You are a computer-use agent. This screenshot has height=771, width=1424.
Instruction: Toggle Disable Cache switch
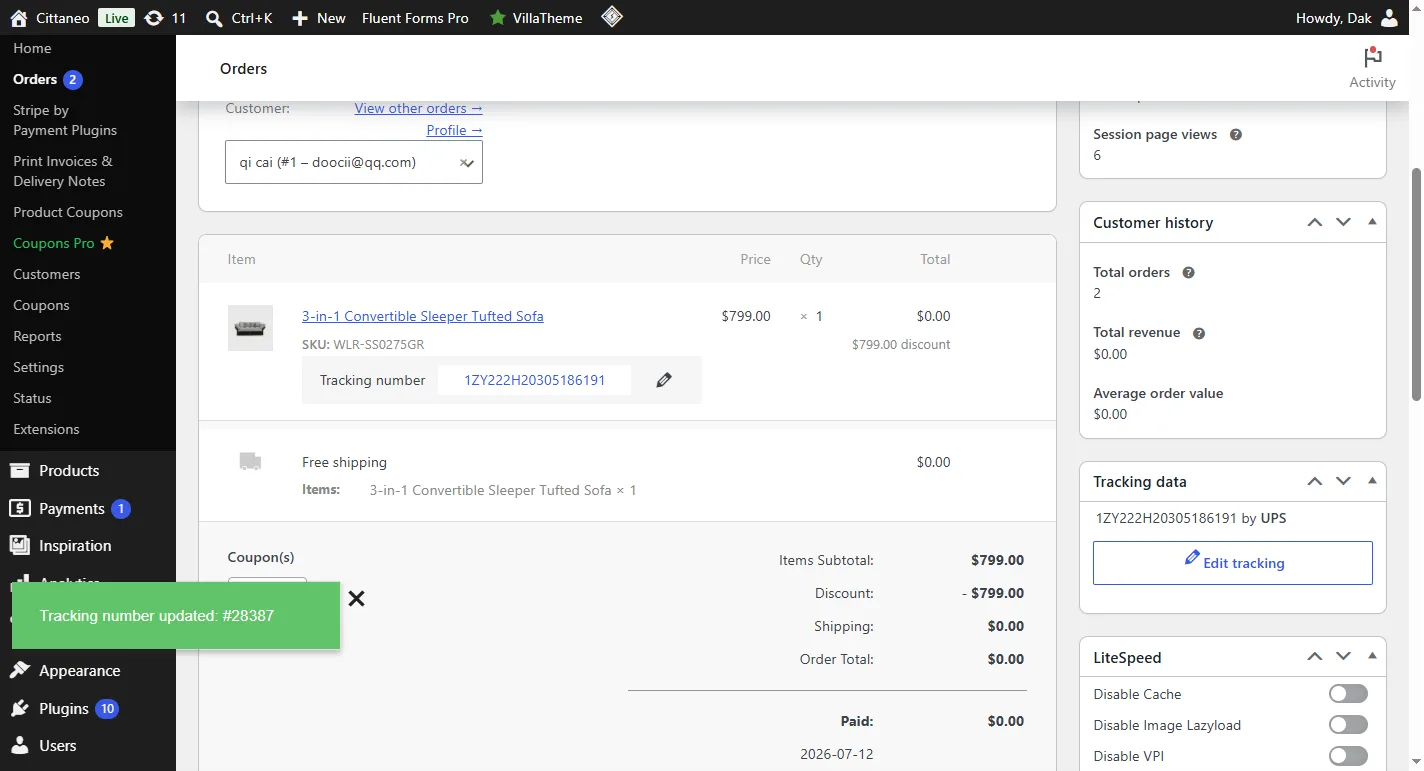(x=1348, y=694)
